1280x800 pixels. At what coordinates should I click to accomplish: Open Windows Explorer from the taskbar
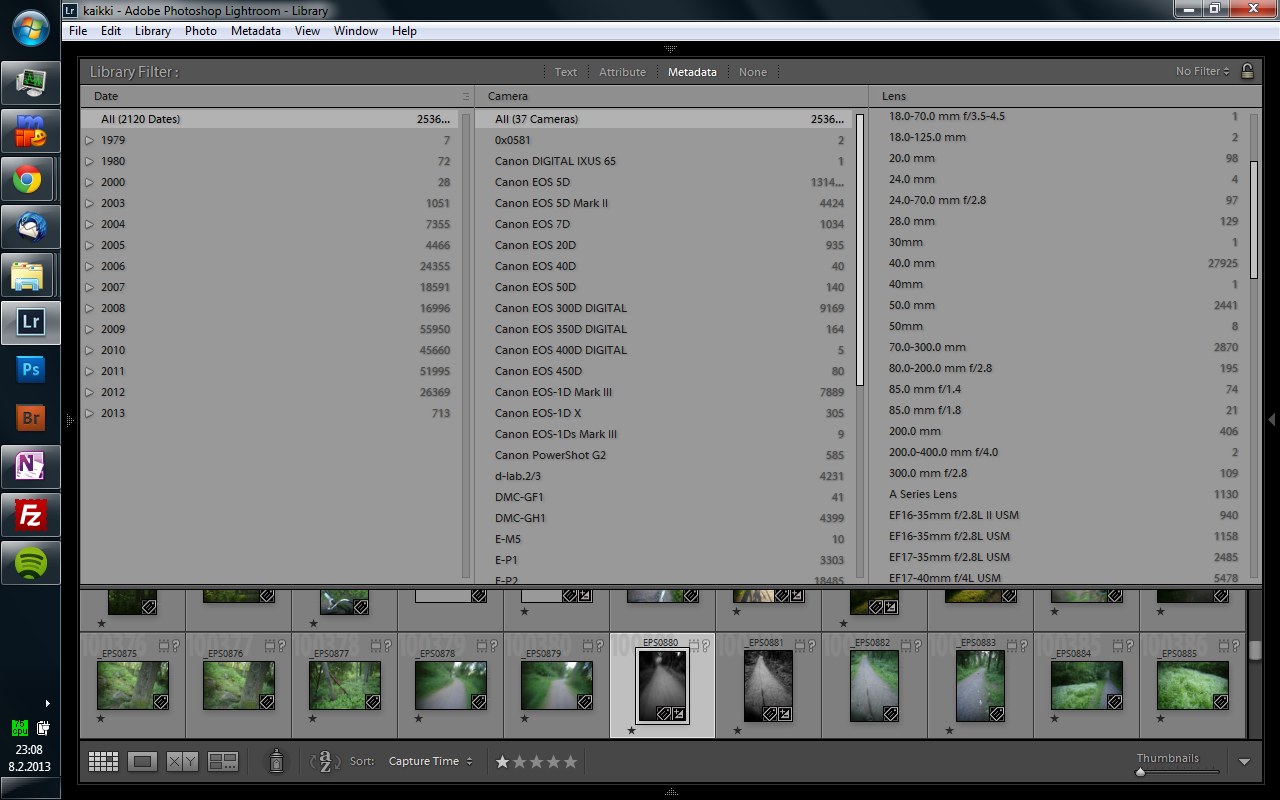(x=29, y=276)
